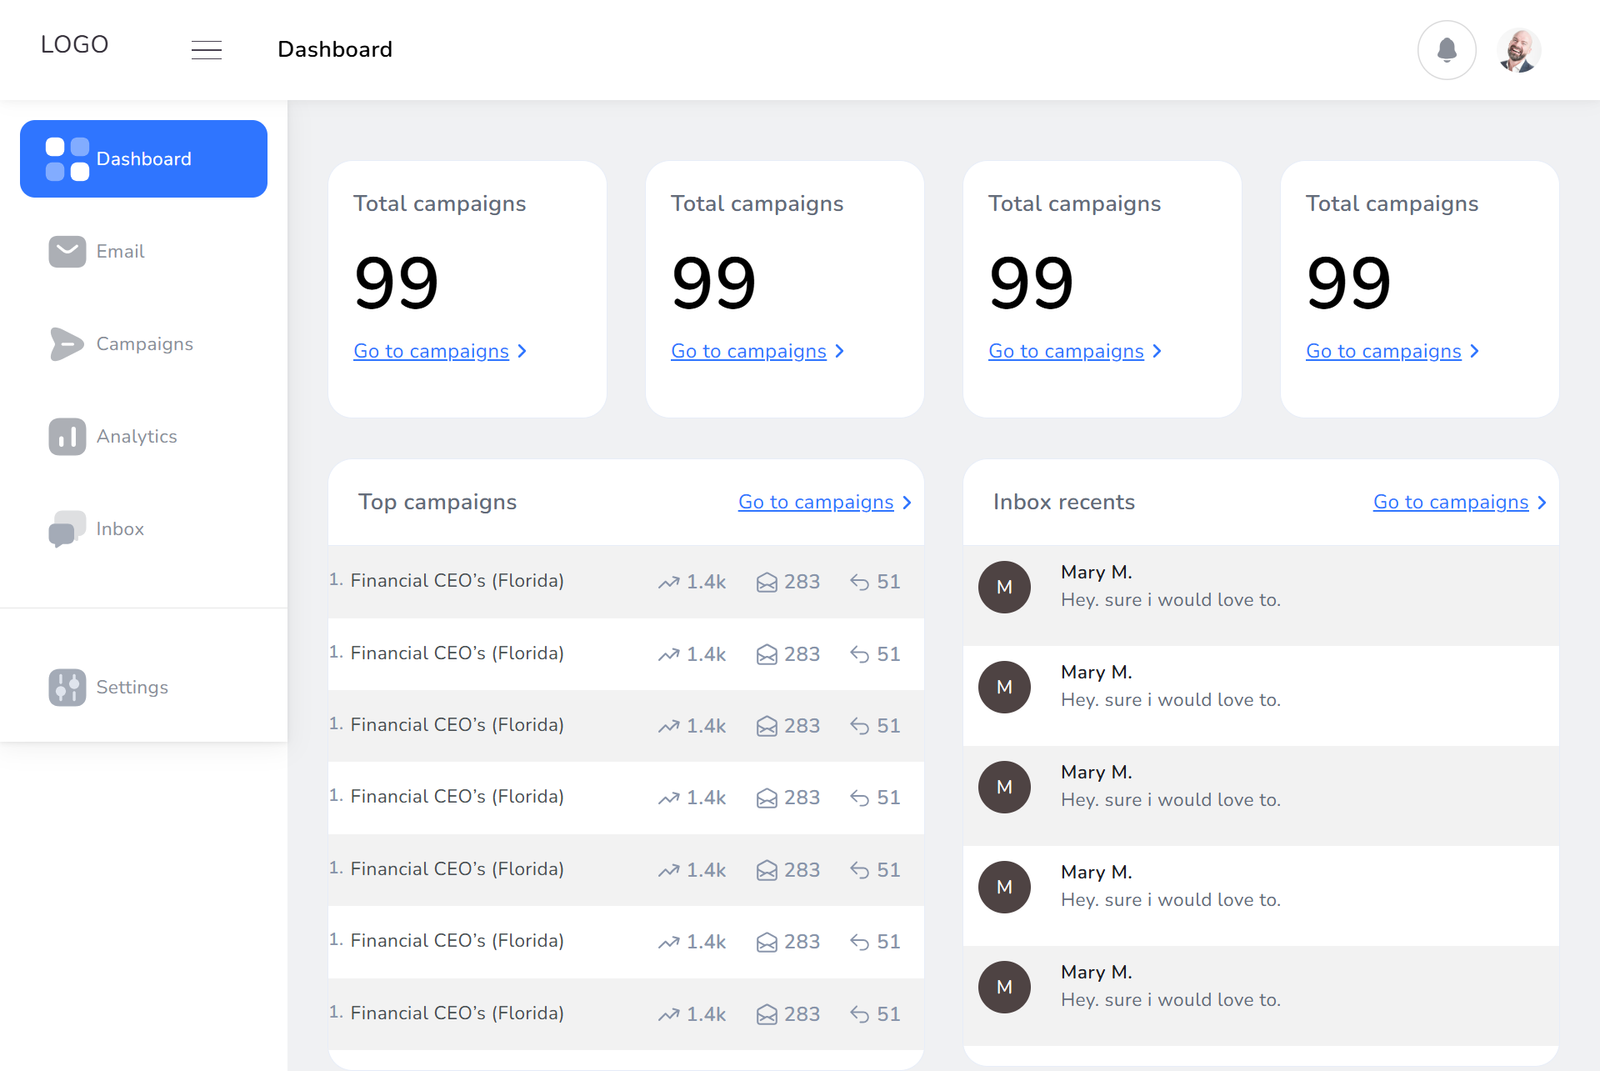Click the Campaigns paper plane icon
The height and width of the screenshot is (1071, 1600).
pos(66,344)
